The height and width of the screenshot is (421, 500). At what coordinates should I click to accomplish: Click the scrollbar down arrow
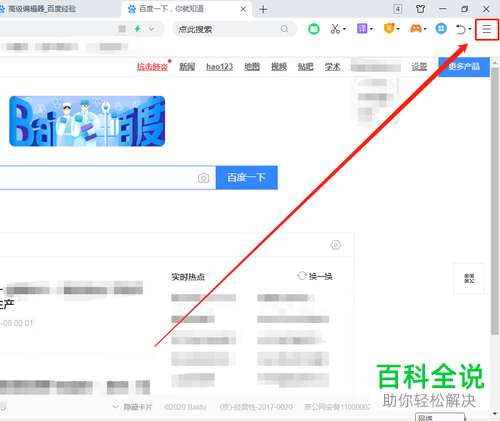click(495, 414)
